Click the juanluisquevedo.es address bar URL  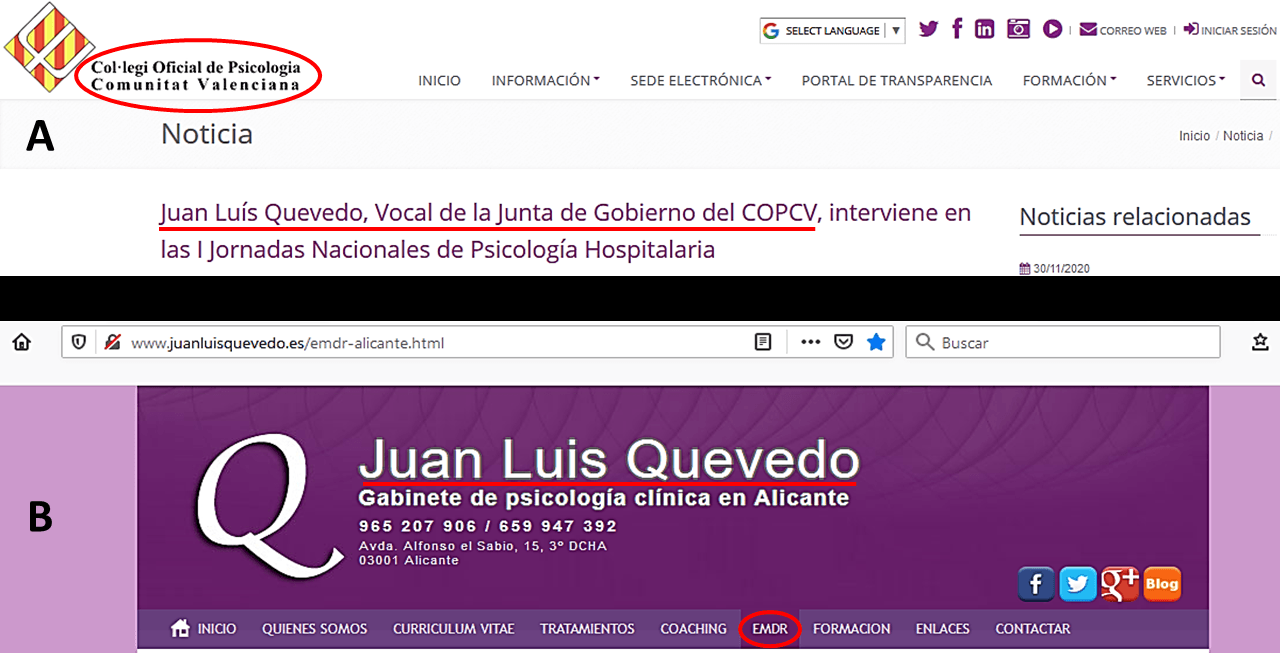288,343
